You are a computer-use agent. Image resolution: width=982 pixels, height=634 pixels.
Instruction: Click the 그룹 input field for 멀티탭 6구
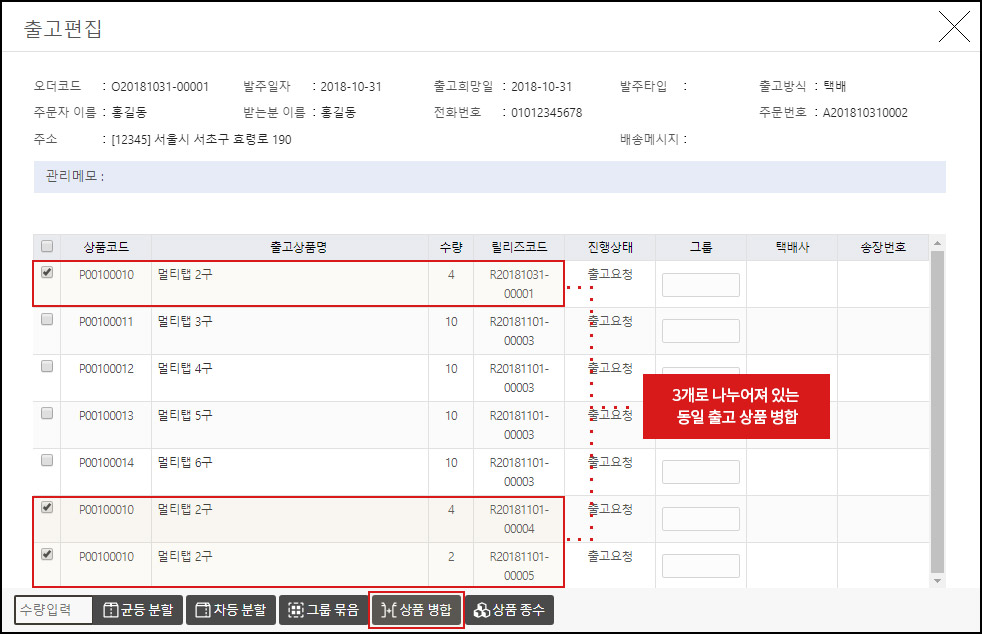(x=700, y=472)
